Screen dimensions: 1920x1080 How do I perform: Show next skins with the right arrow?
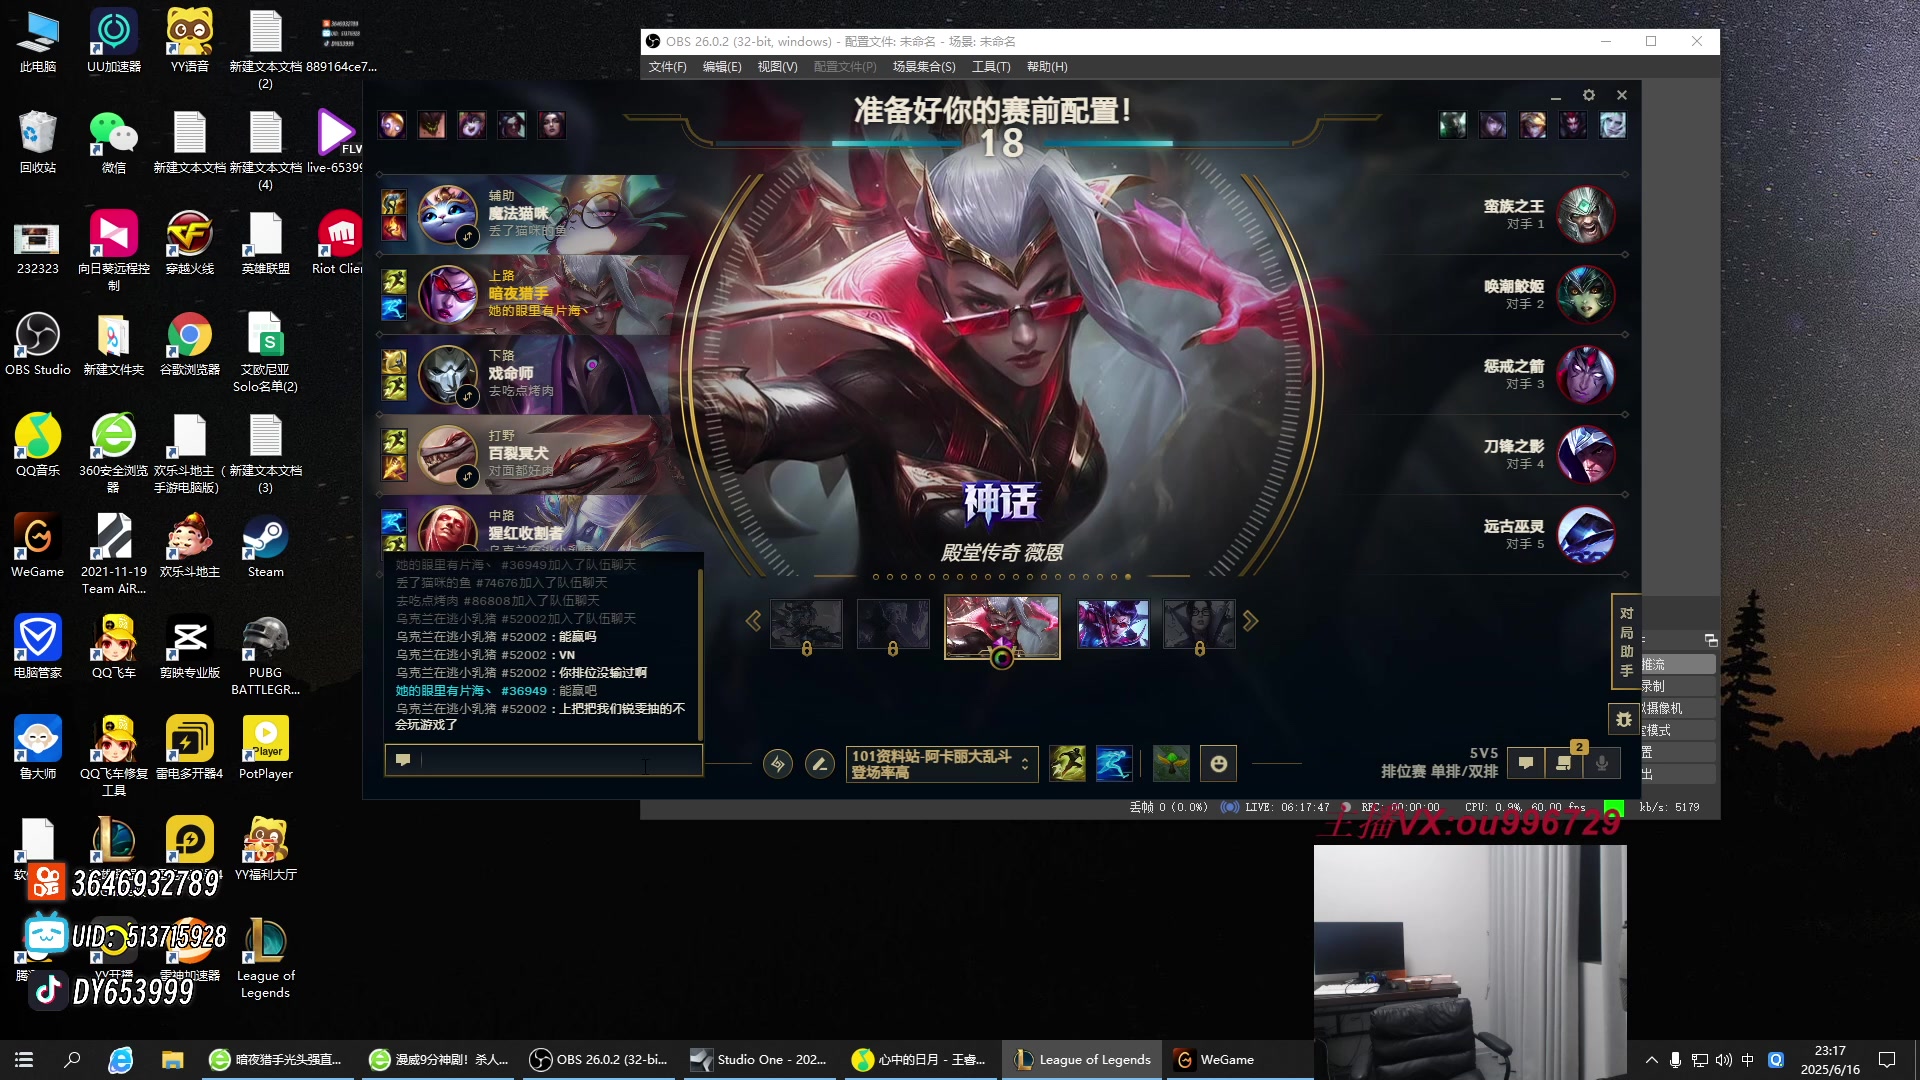coord(1250,621)
